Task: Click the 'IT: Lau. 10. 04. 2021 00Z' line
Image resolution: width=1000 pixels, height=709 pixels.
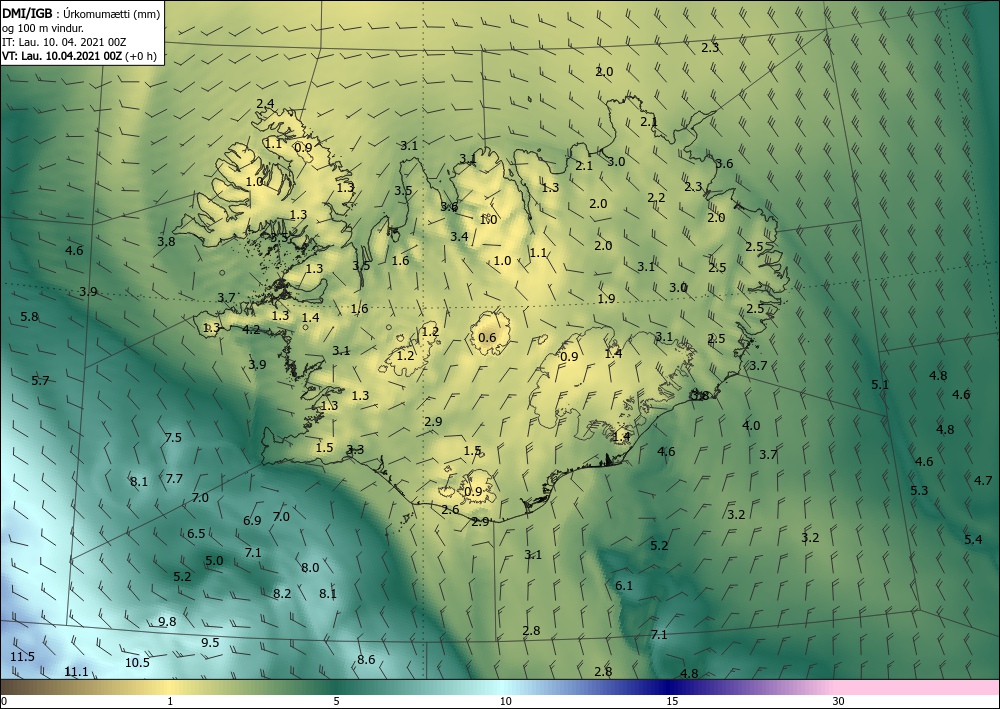Action: [64, 42]
